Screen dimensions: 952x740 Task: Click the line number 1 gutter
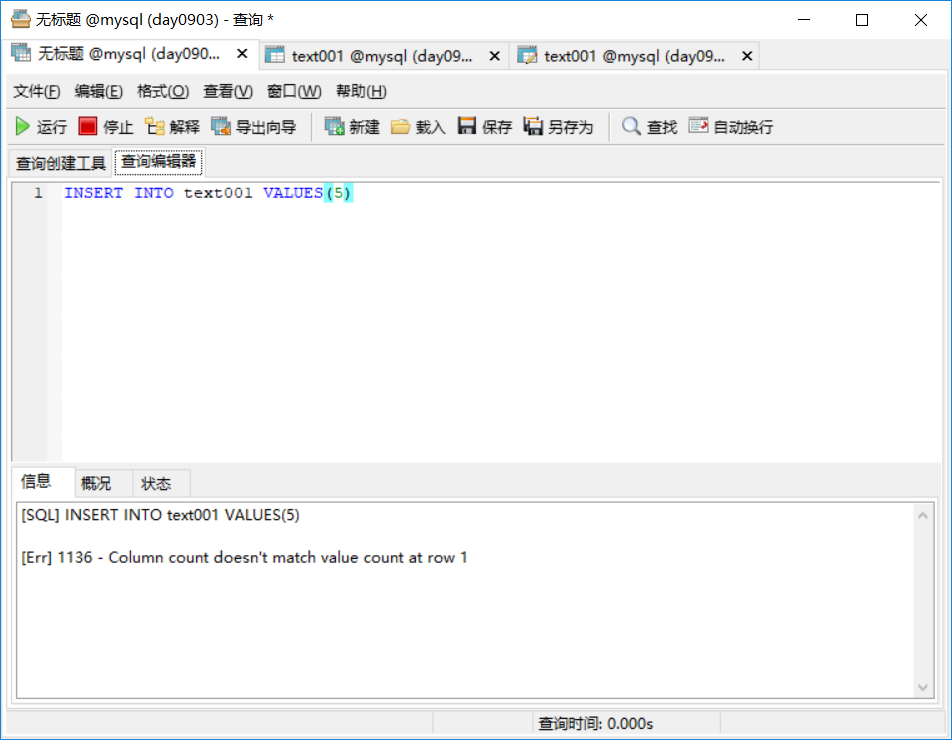38,193
